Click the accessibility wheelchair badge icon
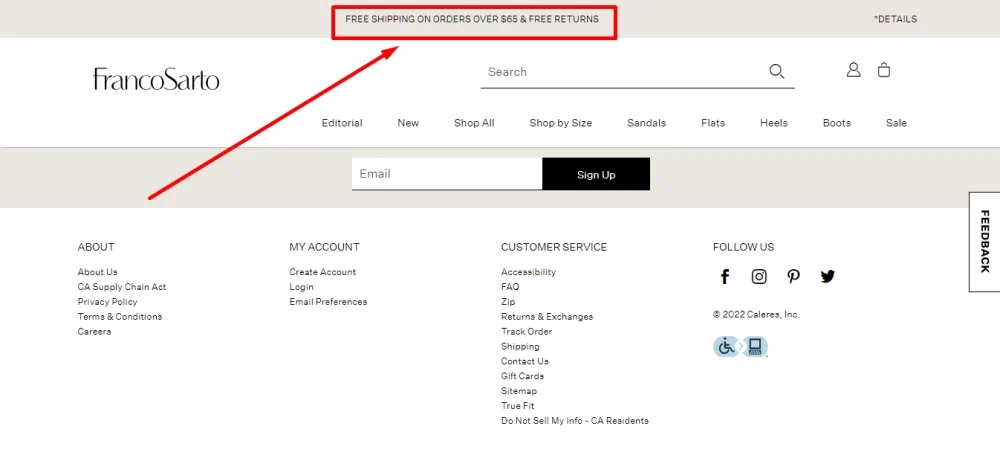This screenshot has width=1000, height=458. click(740, 346)
